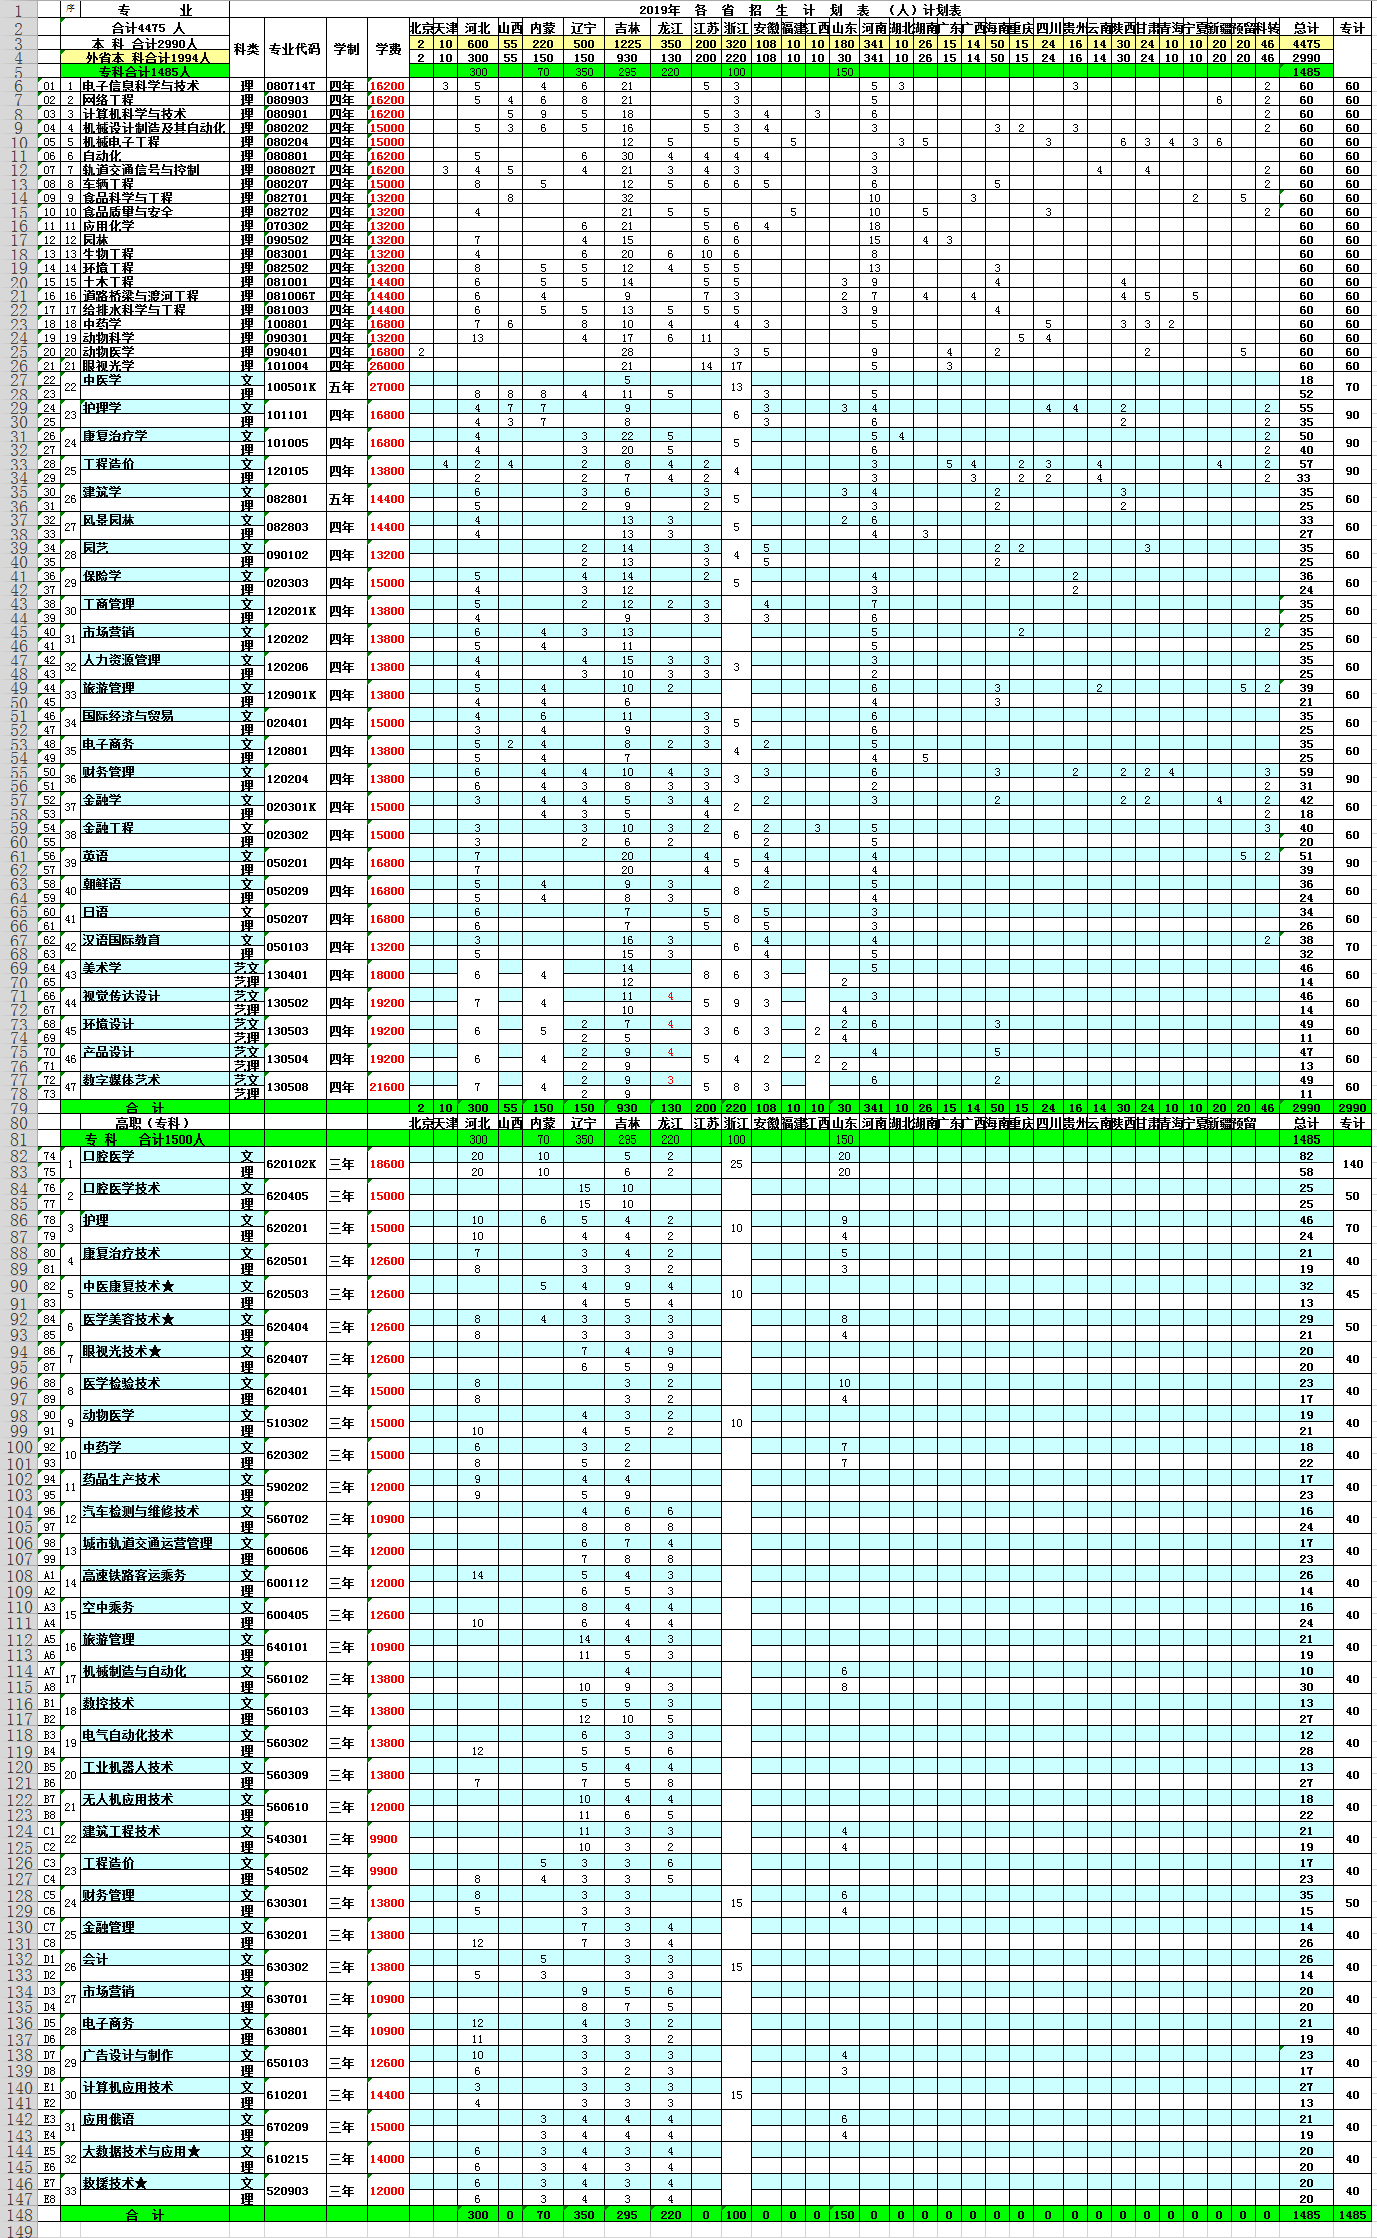Select the 康复治疗学 cell
This screenshot has width=1377, height=2238.
155,436
